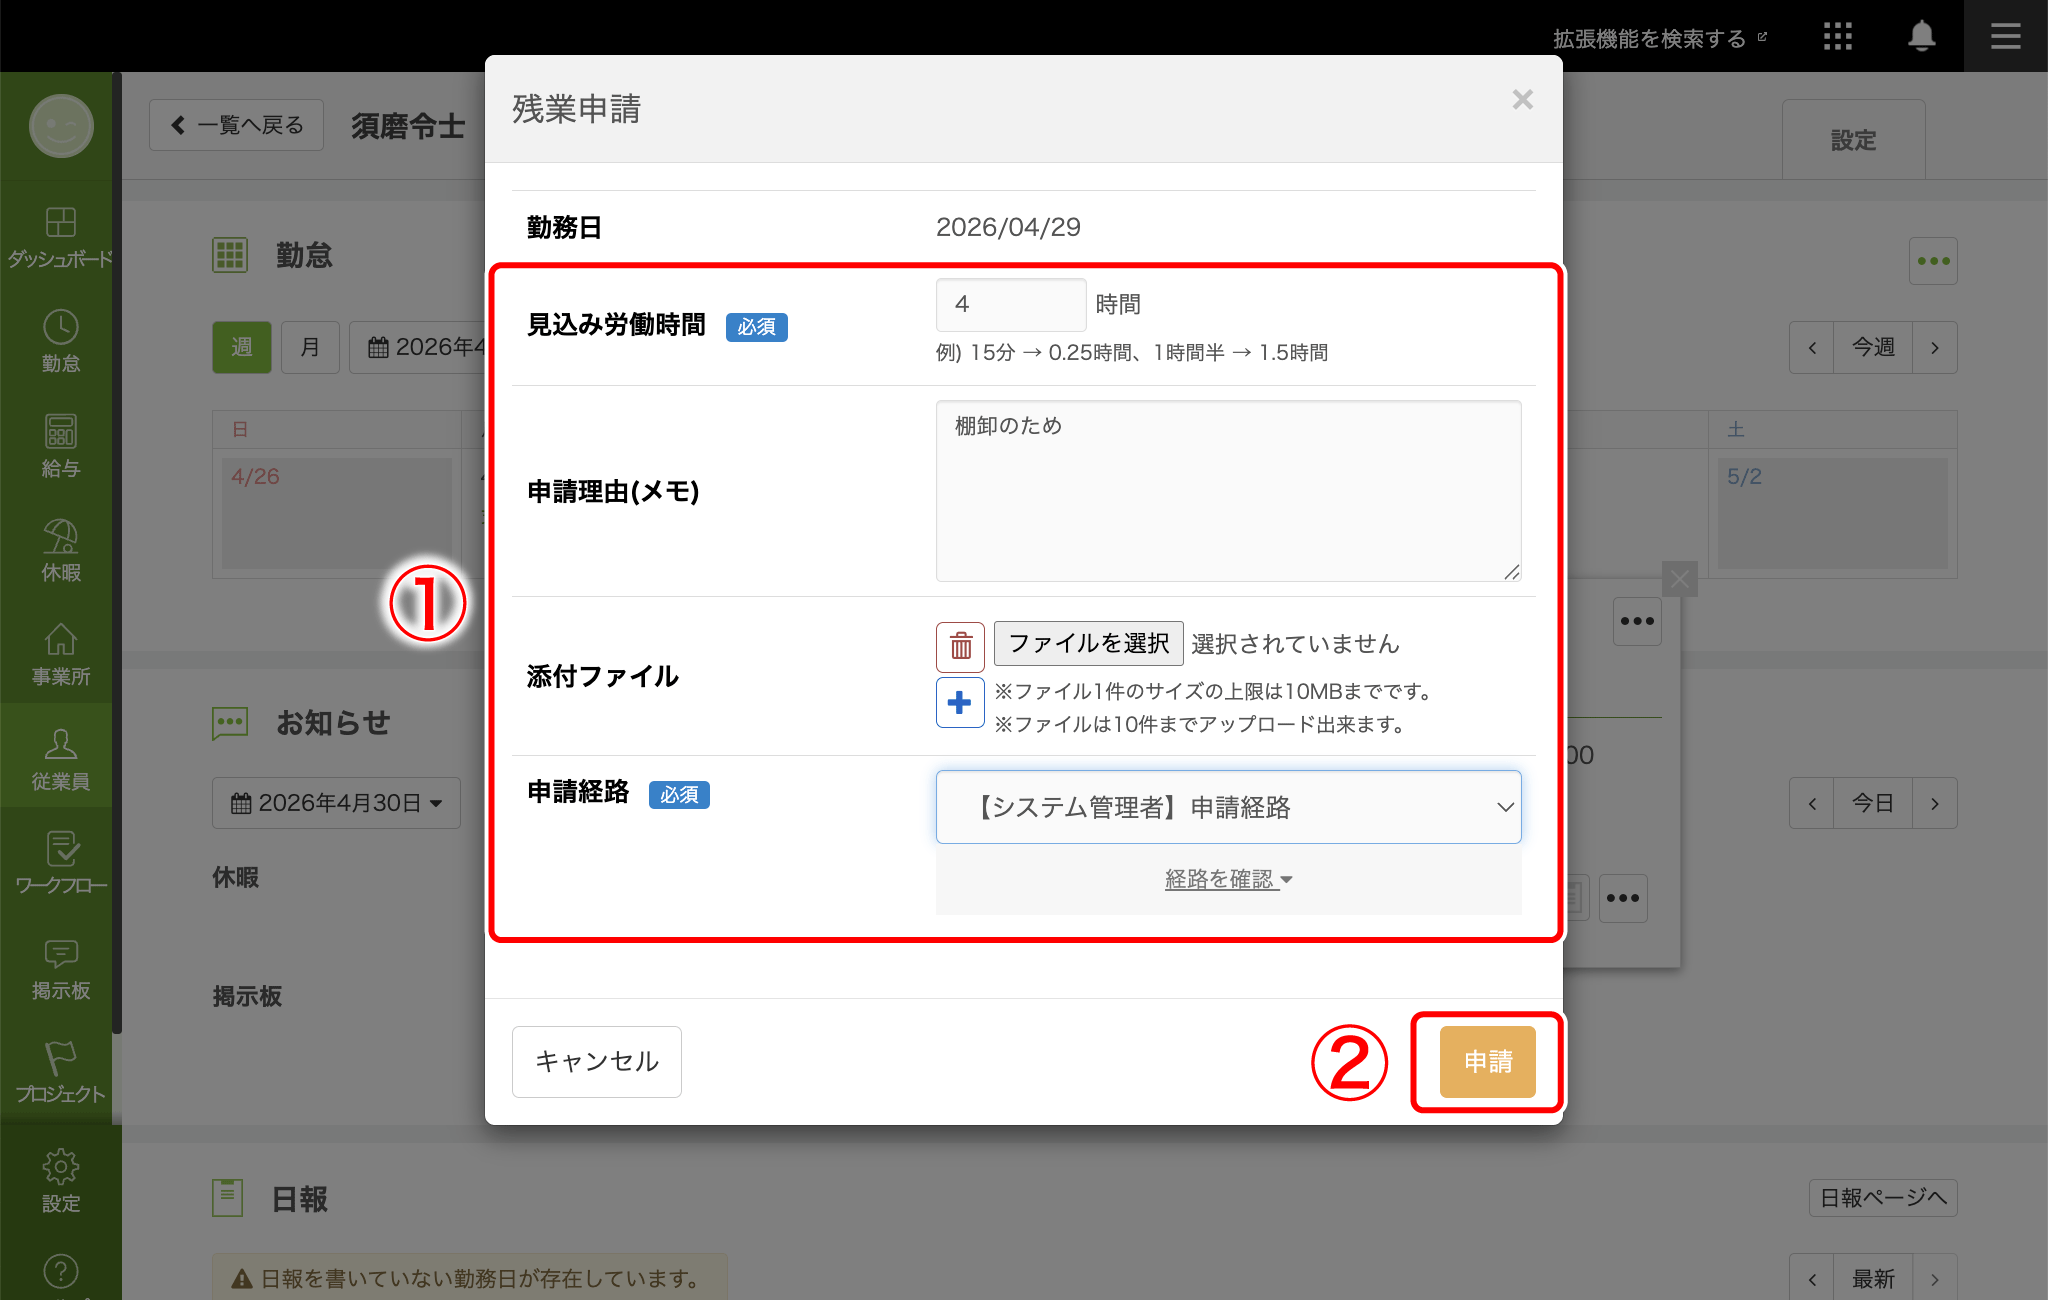Open lower three-dot menu in background popup
The height and width of the screenshot is (1300, 2048).
(x=1623, y=898)
